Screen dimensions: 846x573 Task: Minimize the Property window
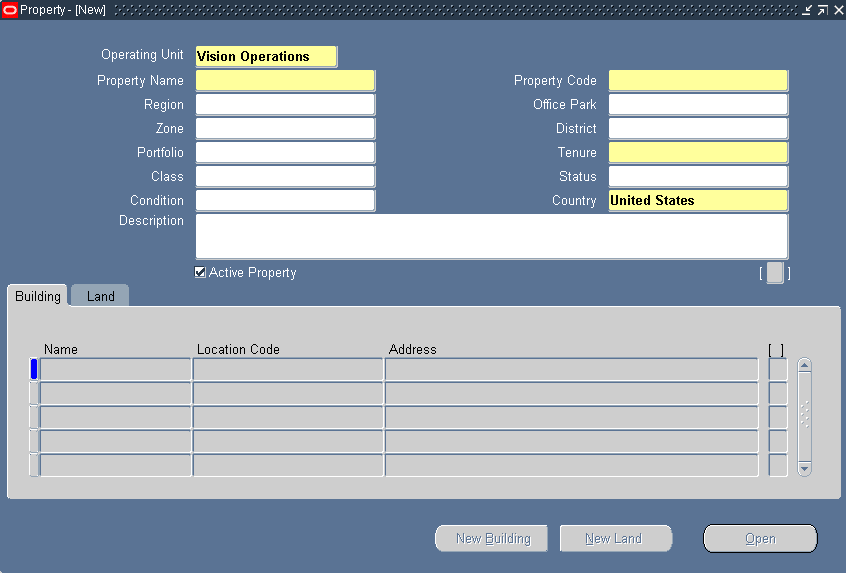click(807, 10)
